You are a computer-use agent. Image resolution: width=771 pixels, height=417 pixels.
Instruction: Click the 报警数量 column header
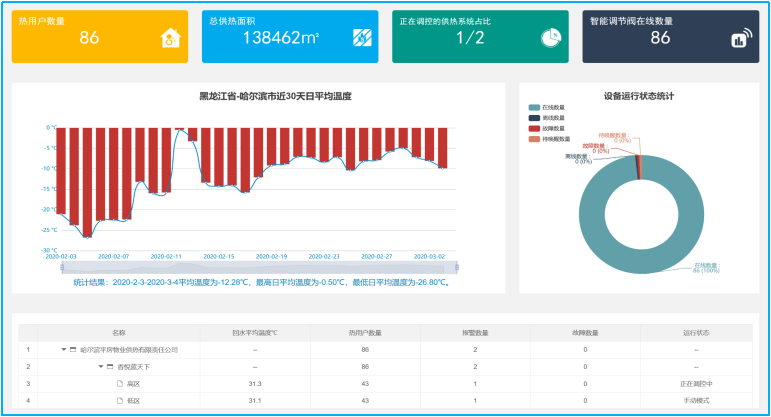coord(474,333)
